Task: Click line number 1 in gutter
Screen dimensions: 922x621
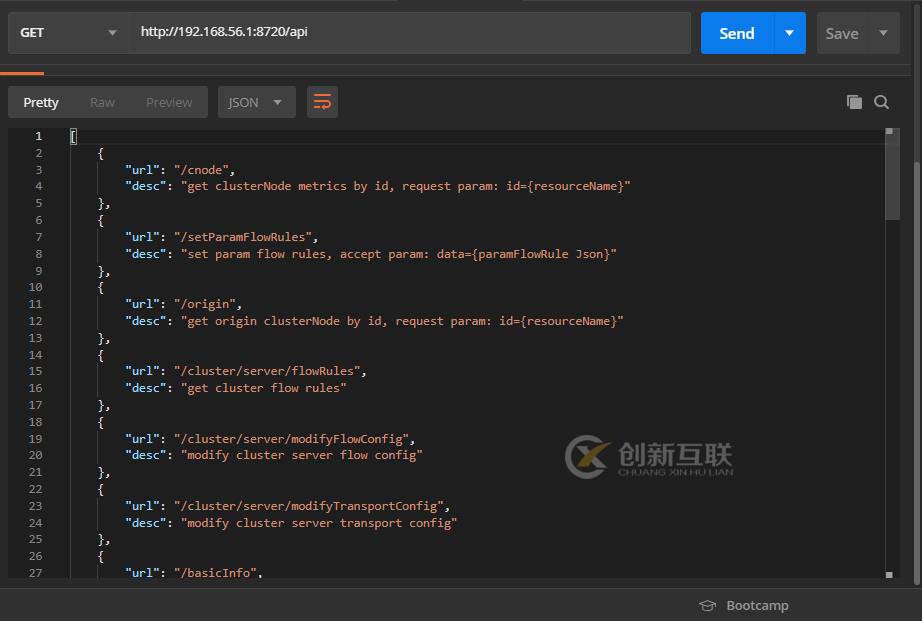Action: click(38, 136)
